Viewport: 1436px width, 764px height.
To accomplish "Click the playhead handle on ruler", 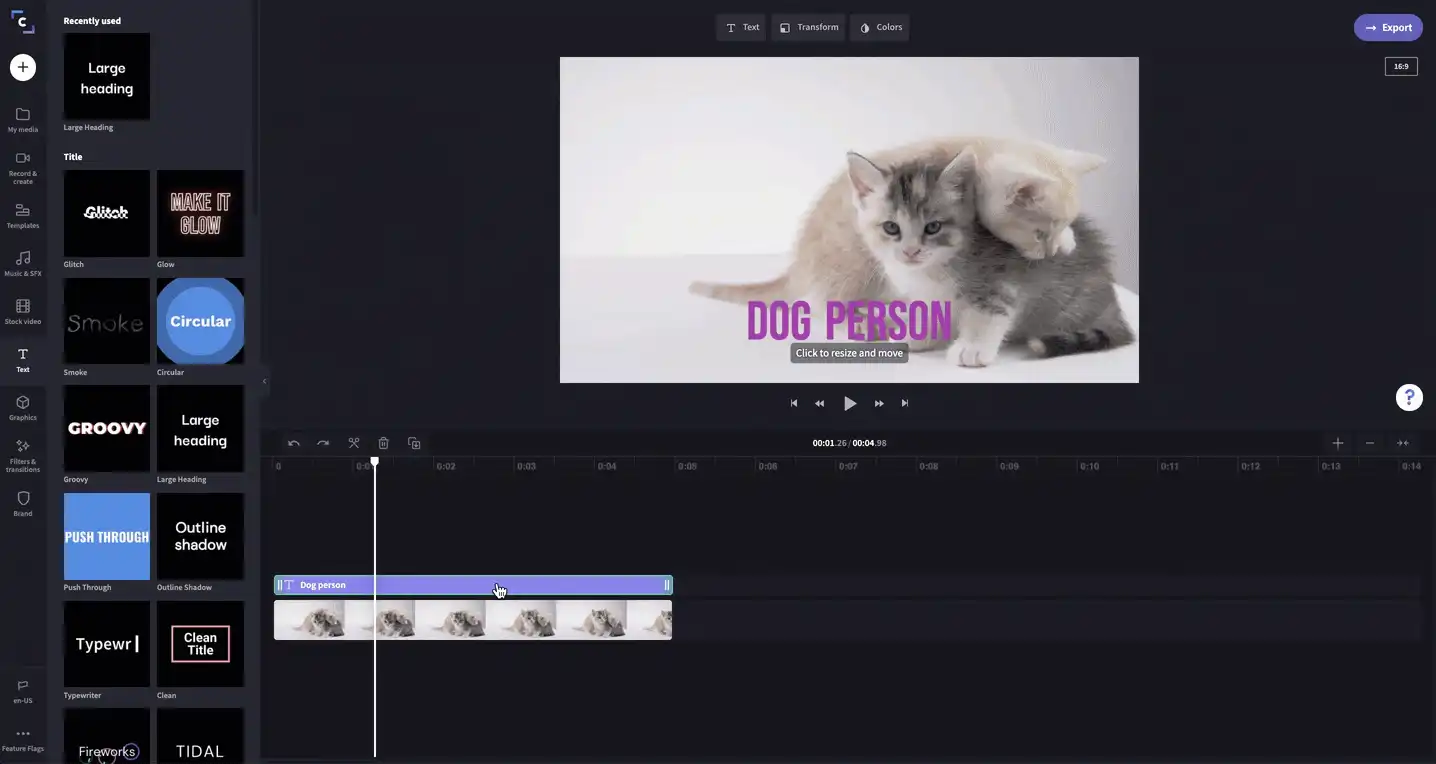I will click(x=375, y=462).
